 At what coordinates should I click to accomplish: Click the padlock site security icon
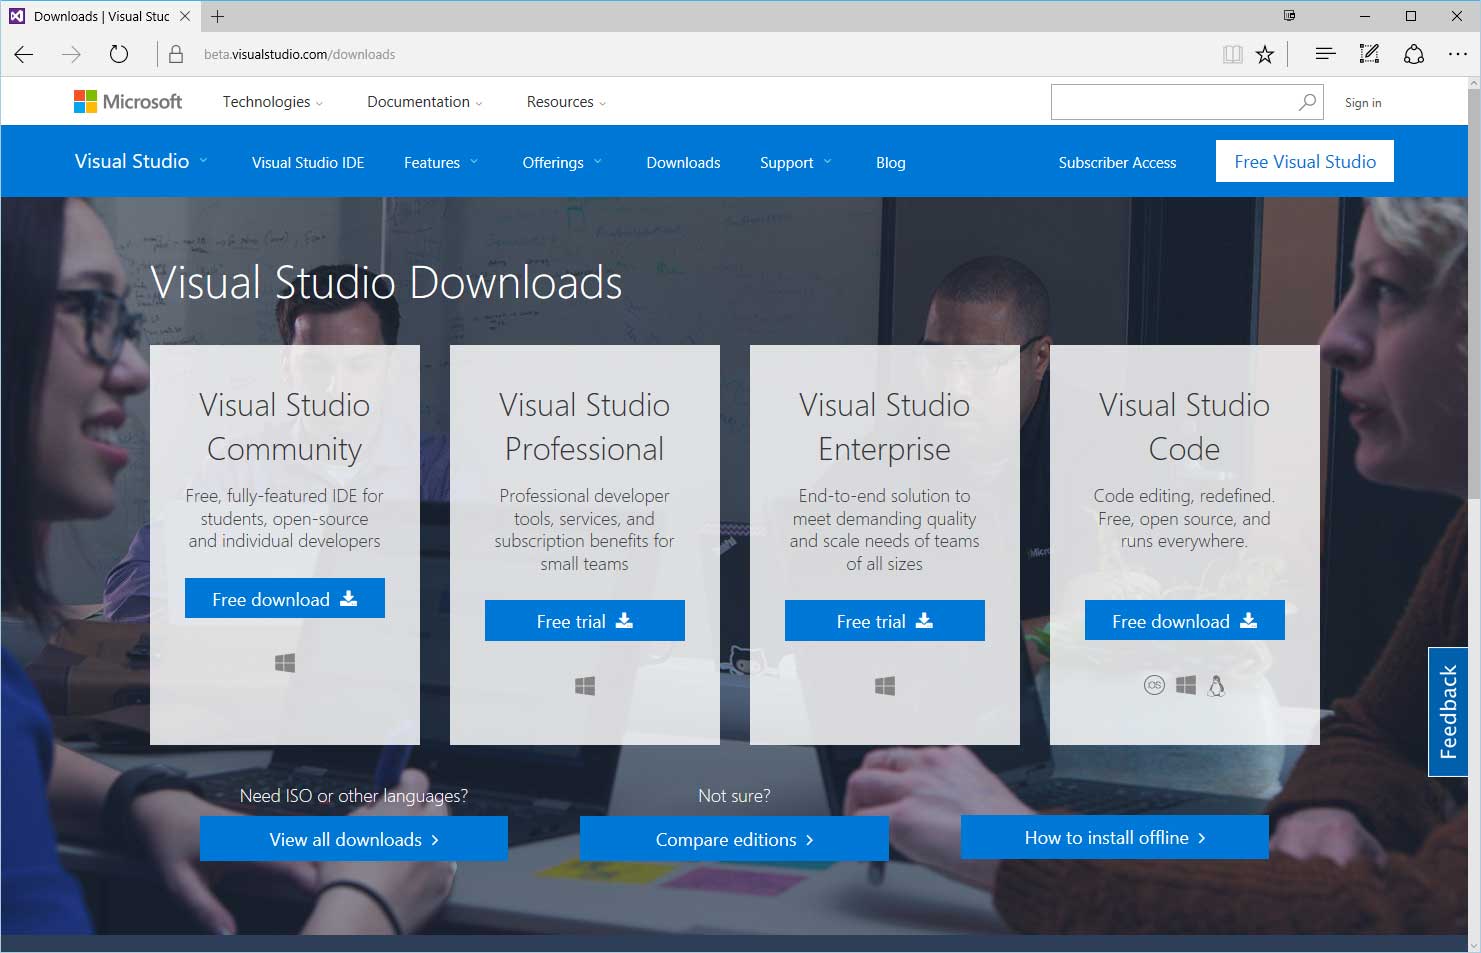click(176, 55)
